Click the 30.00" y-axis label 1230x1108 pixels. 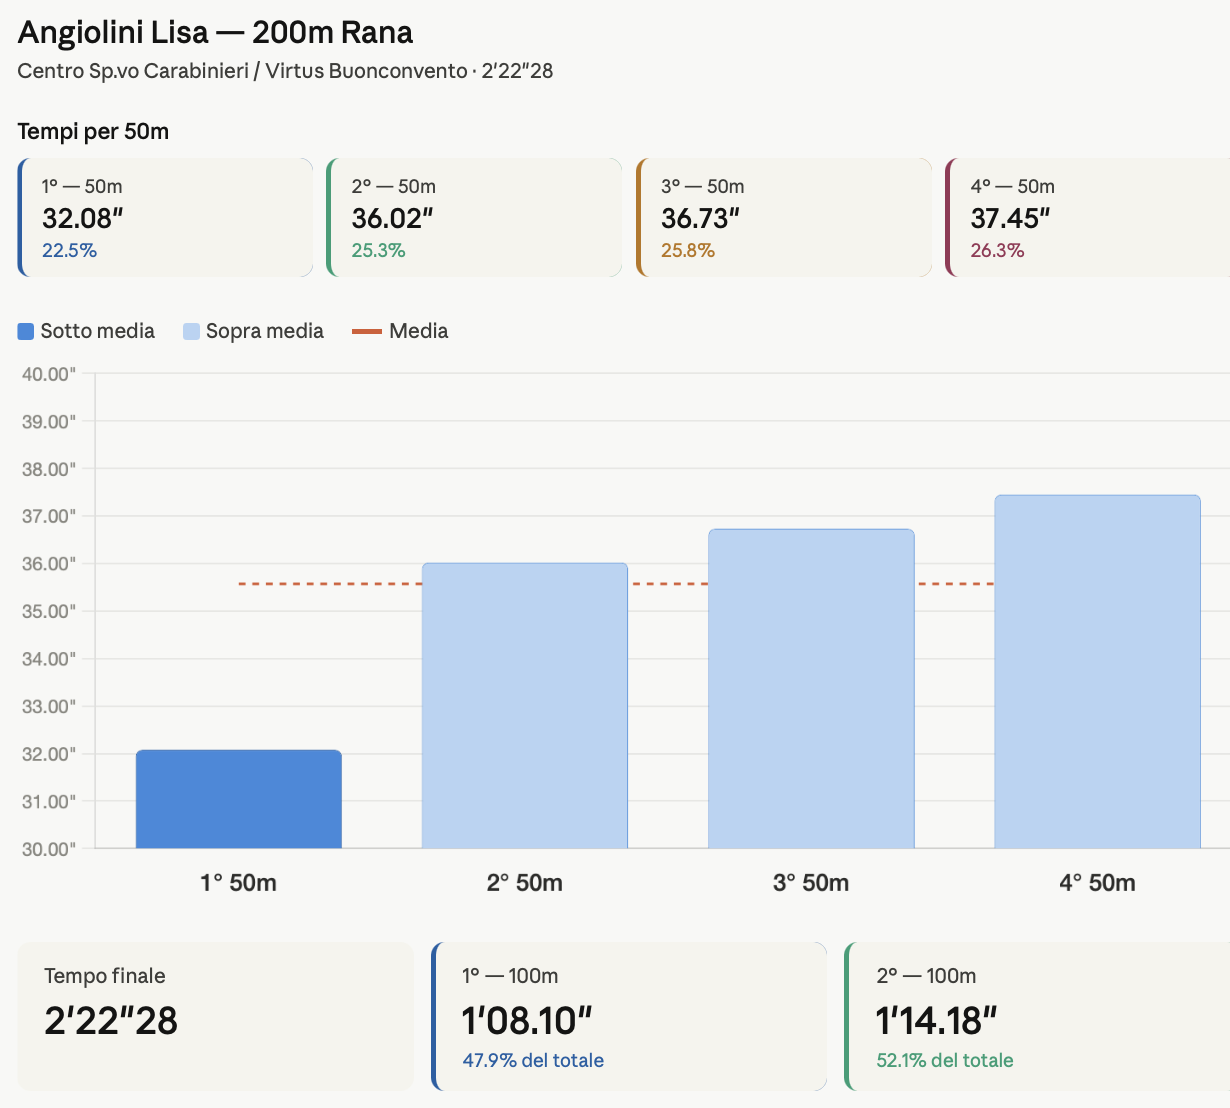click(48, 849)
